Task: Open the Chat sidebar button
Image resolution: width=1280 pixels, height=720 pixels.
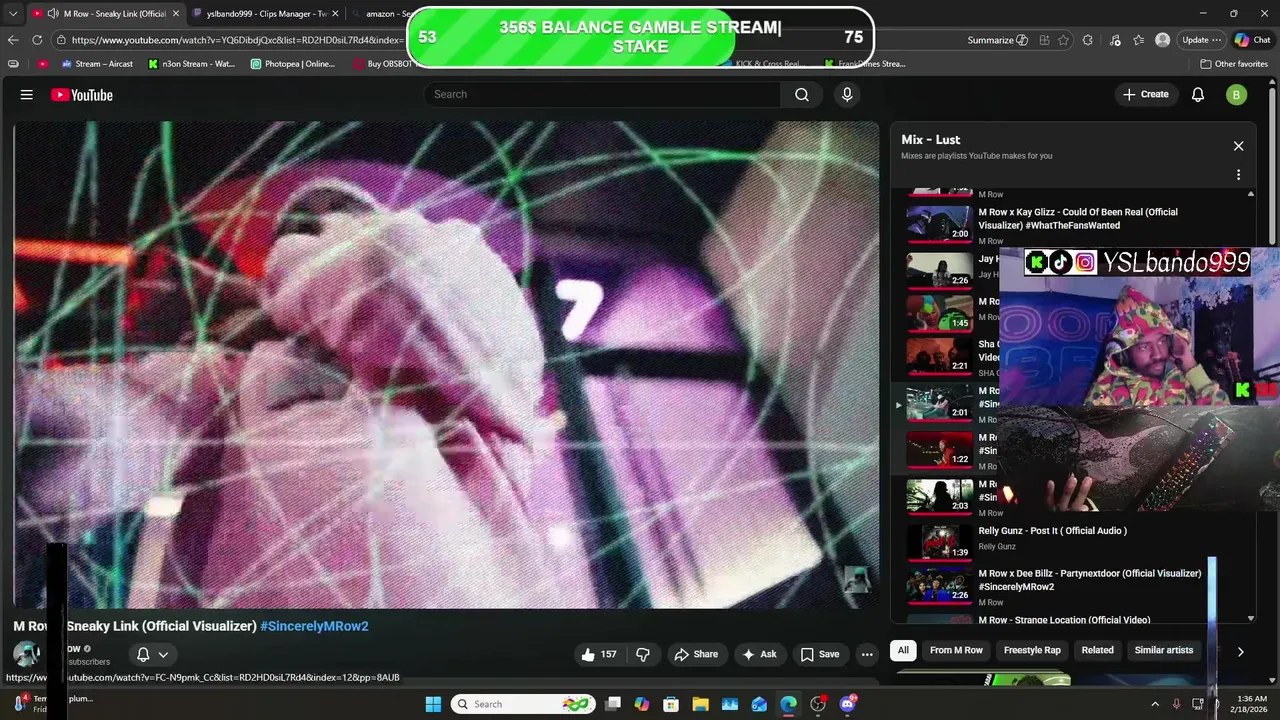Action: tap(1252, 40)
